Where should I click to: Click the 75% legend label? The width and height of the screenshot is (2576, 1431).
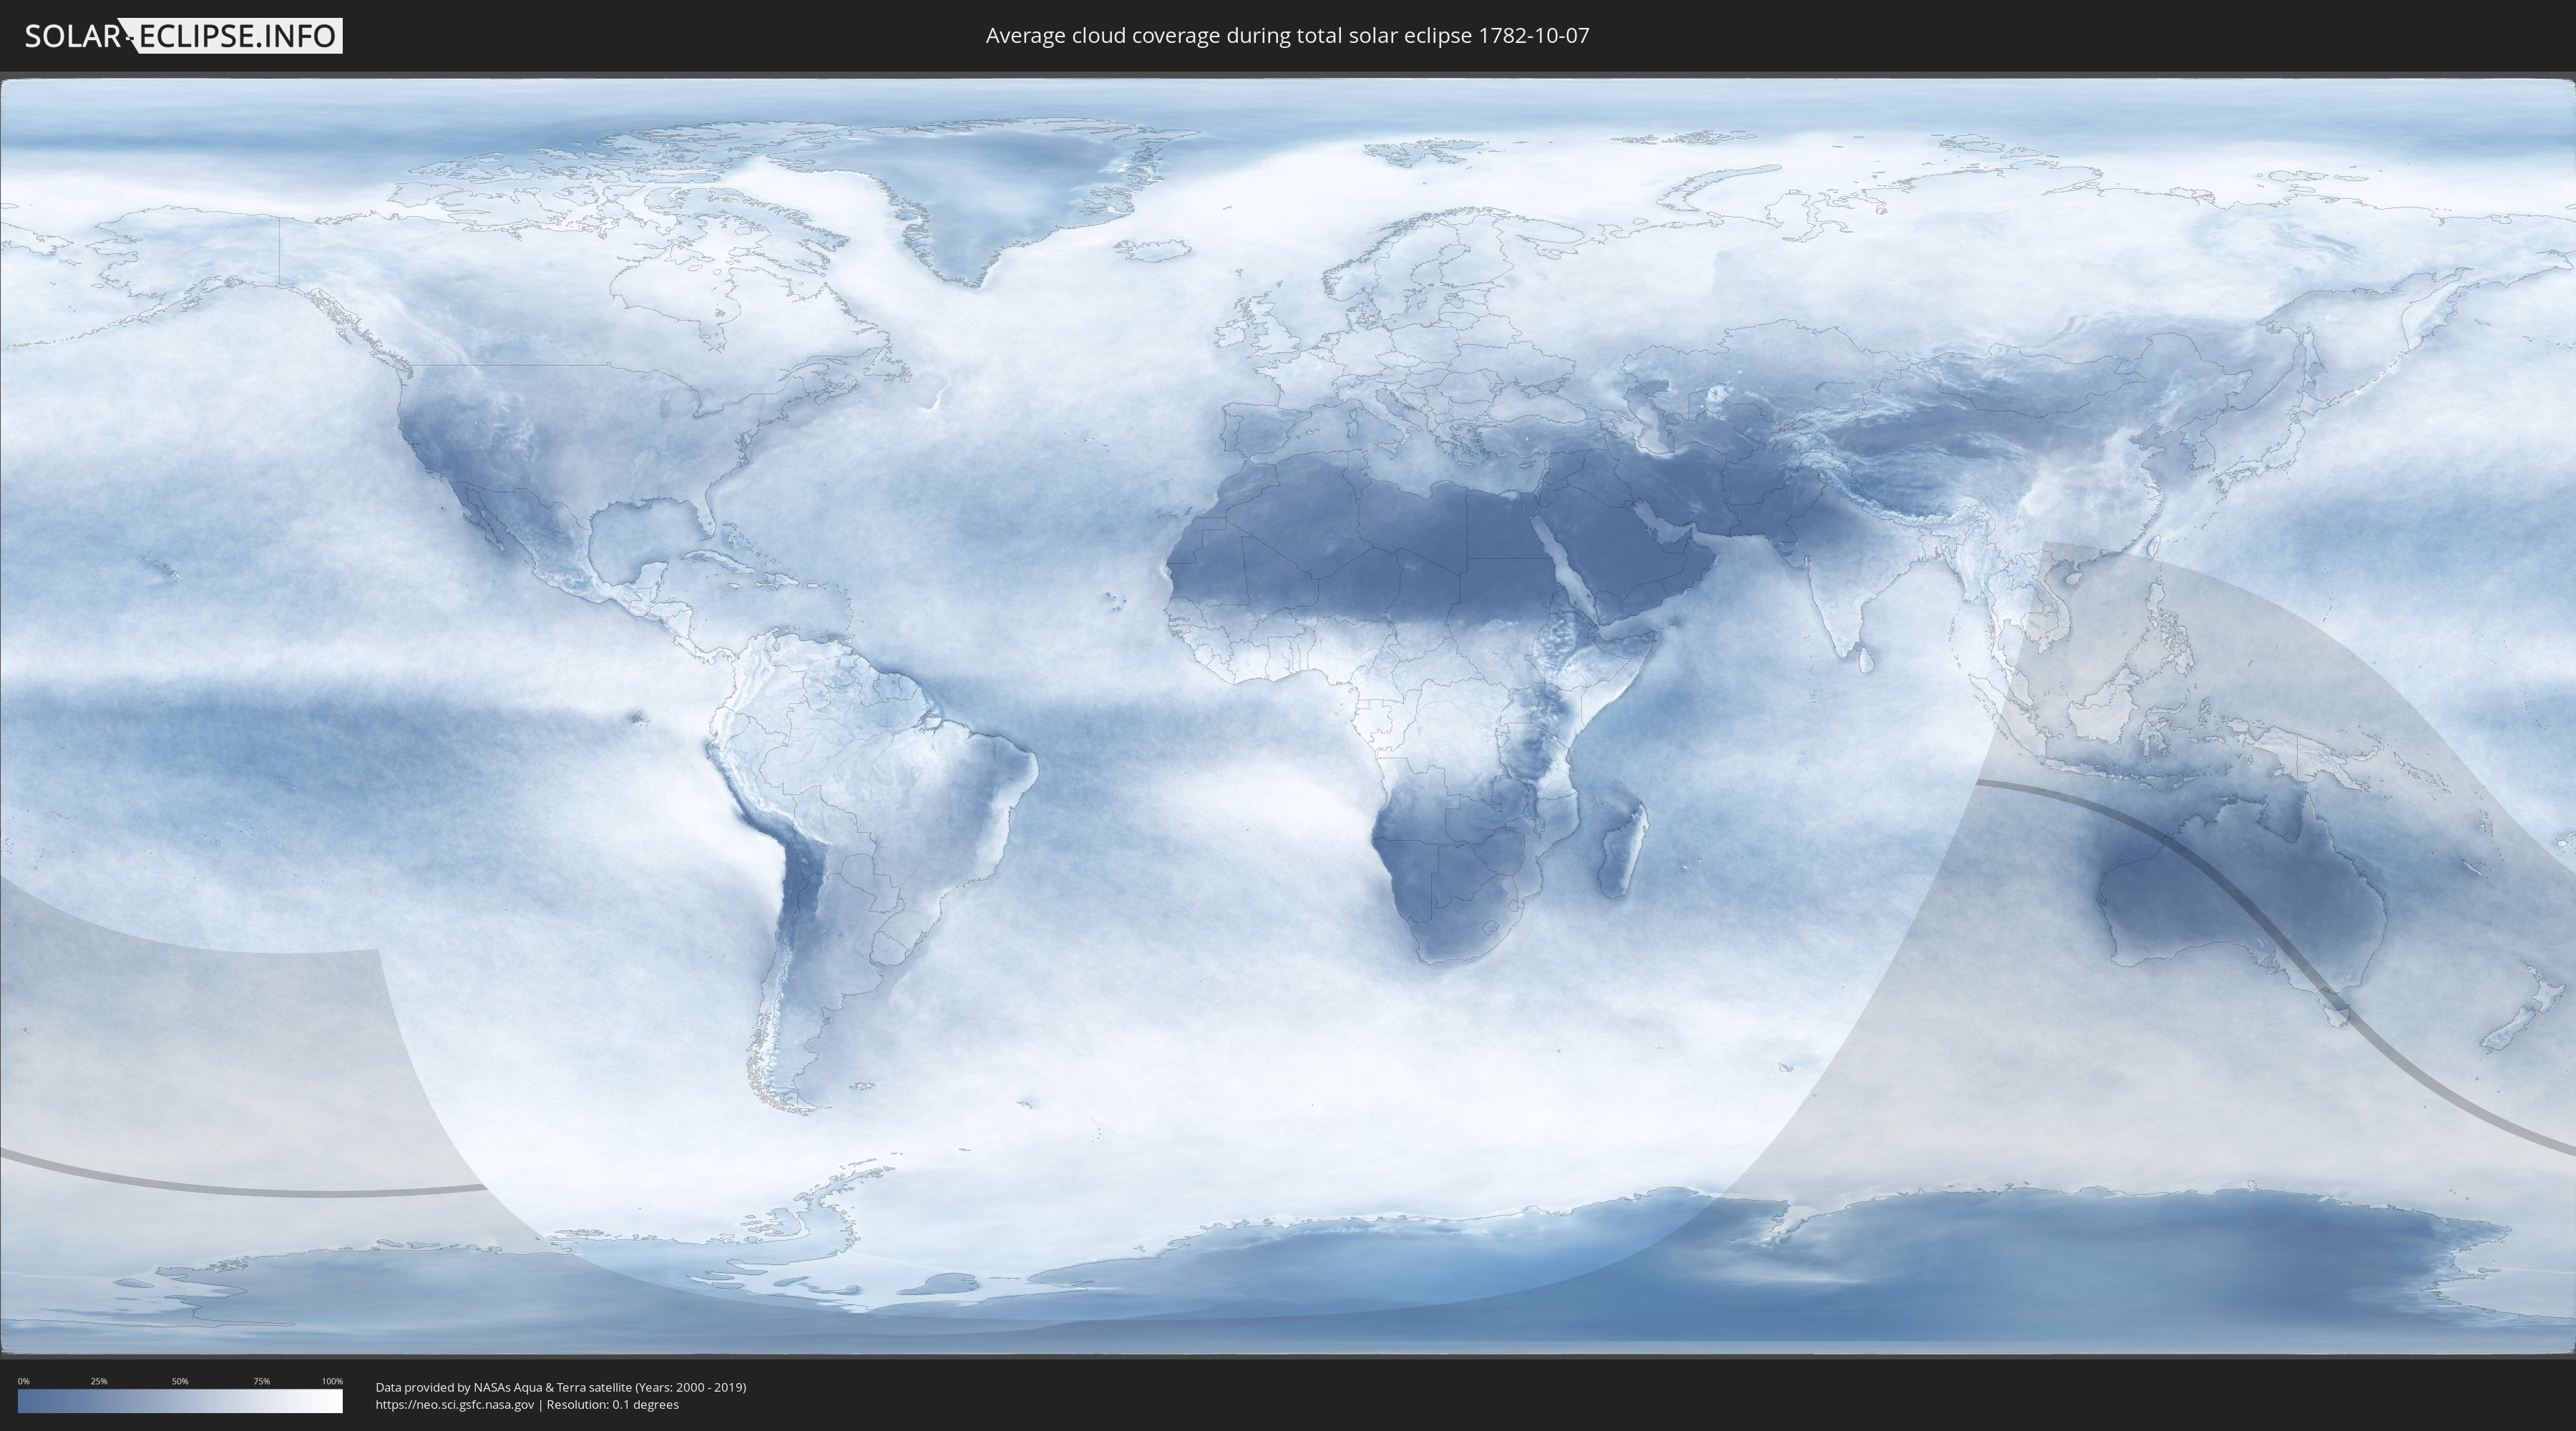(x=261, y=1381)
